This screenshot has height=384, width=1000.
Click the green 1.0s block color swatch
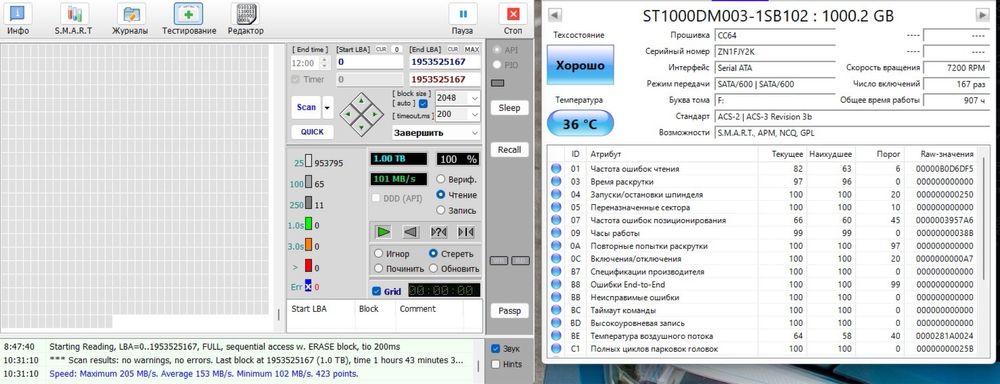tap(308, 224)
